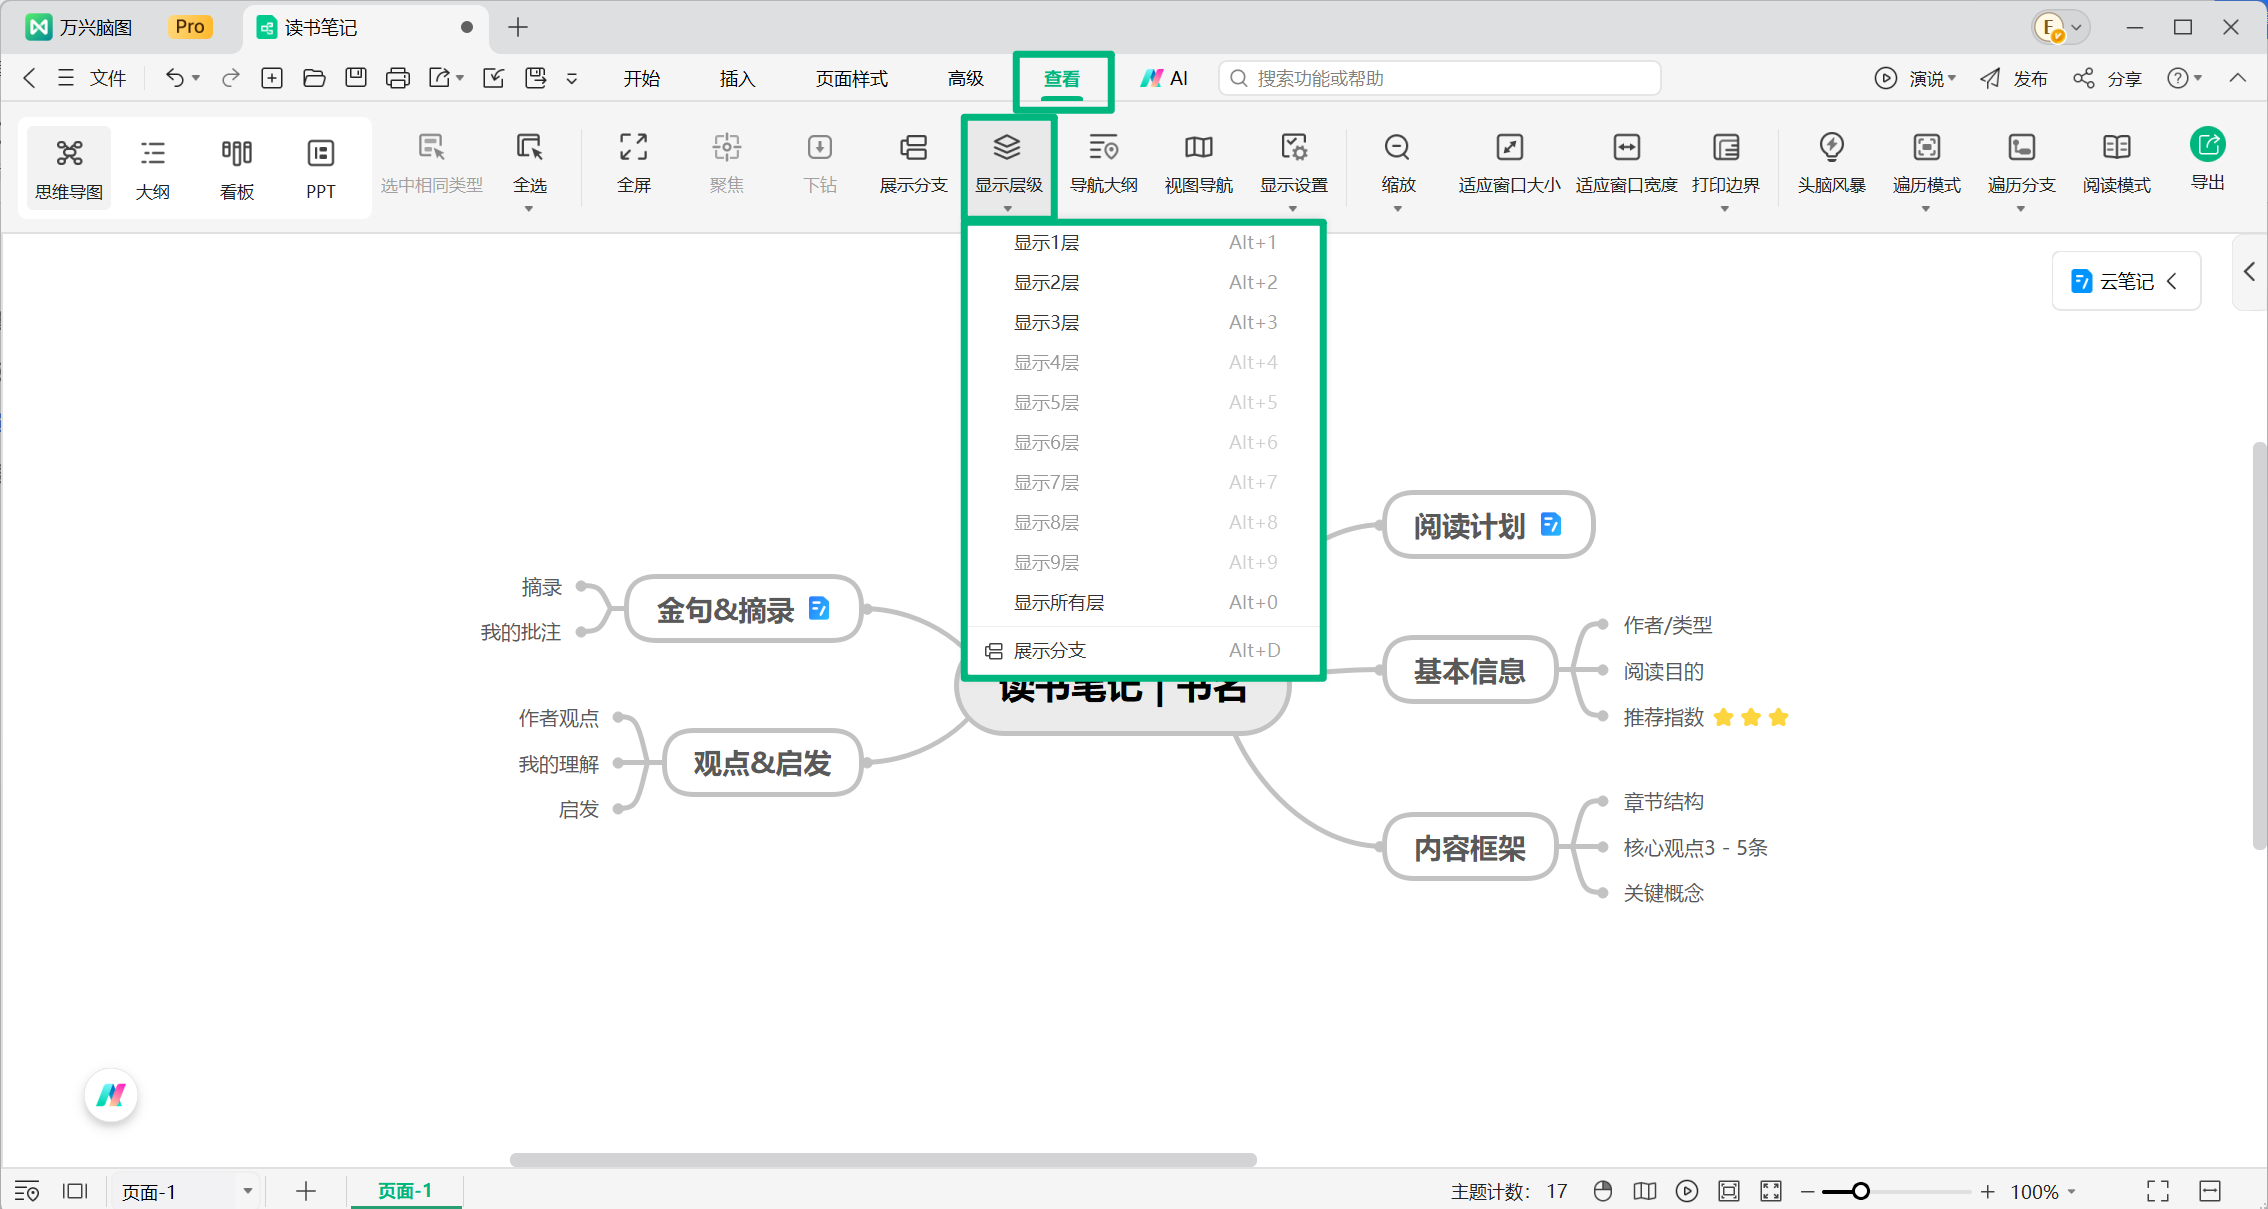Image resolution: width=2268 pixels, height=1209 pixels.
Task: Click the open folder icon
Action: point(314,78)
